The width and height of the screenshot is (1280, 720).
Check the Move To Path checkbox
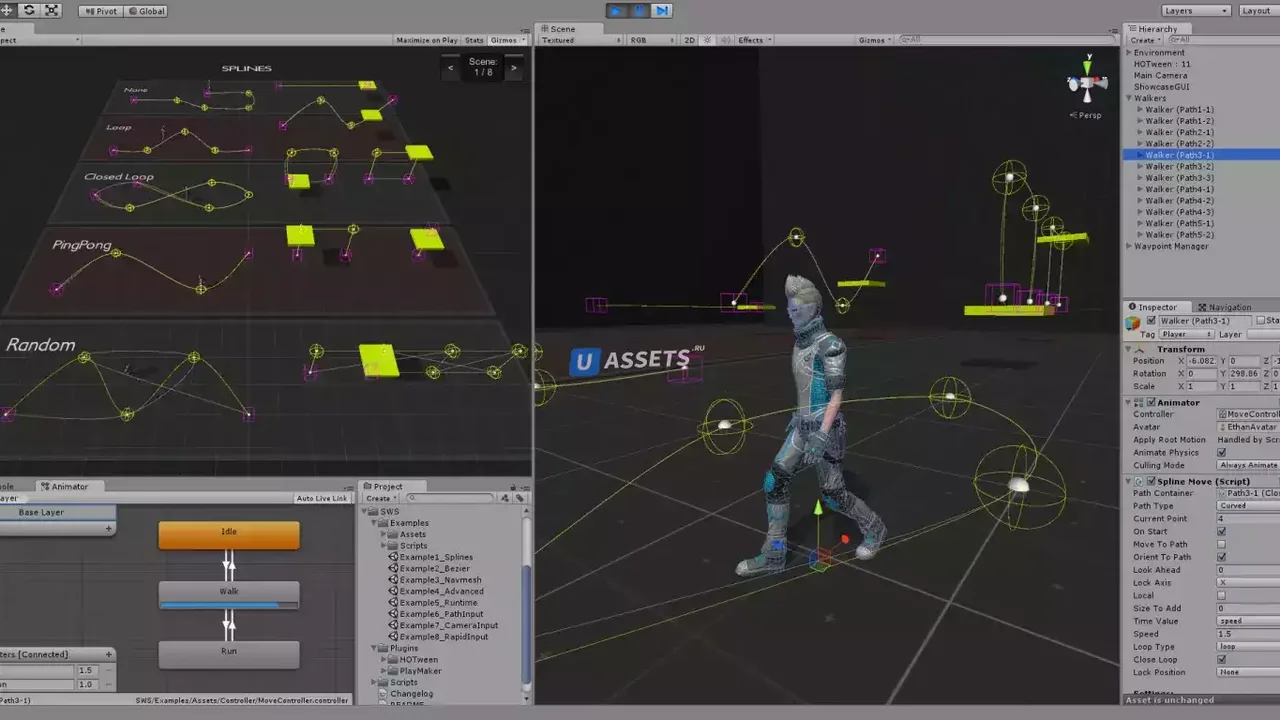pos(1221,544)
